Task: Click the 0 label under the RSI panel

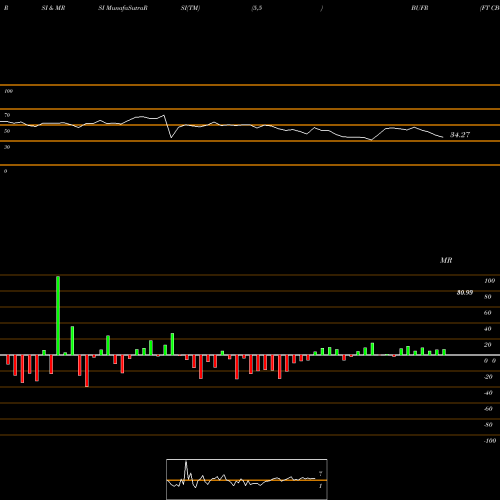Action: [5, 171]
